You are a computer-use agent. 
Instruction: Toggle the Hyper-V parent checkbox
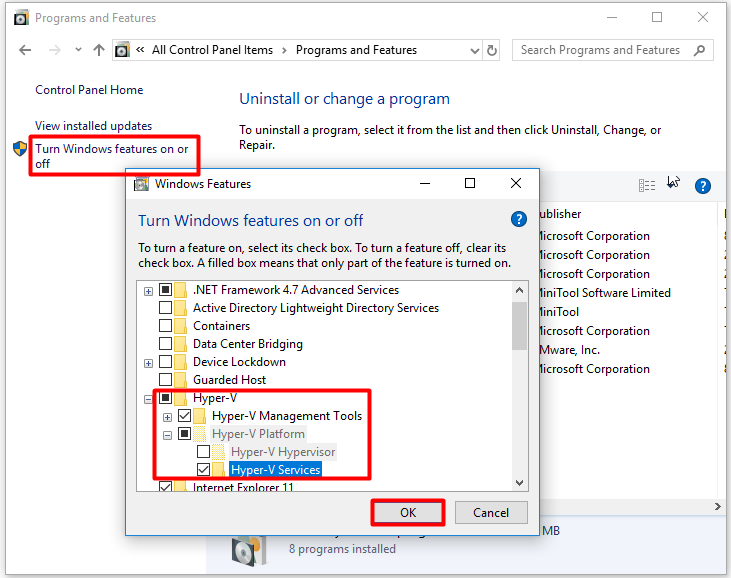click(166, 398)
